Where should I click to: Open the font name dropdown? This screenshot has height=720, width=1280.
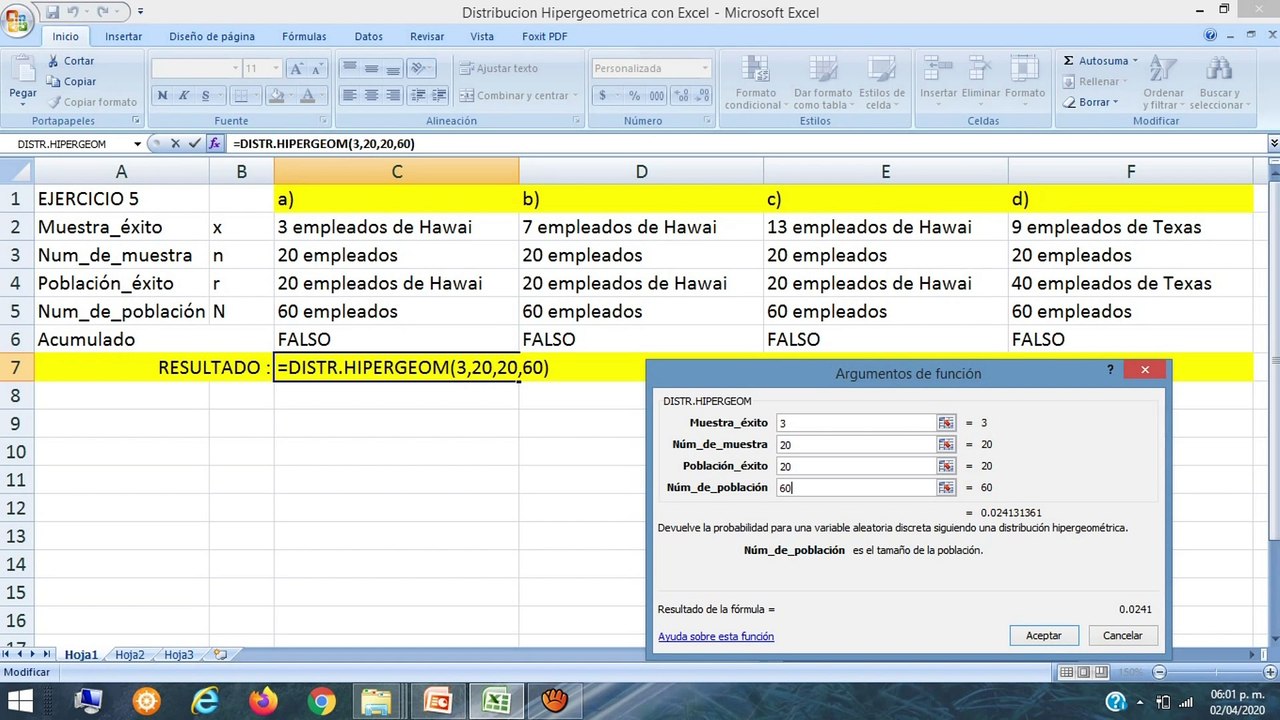tap(236, 69)
